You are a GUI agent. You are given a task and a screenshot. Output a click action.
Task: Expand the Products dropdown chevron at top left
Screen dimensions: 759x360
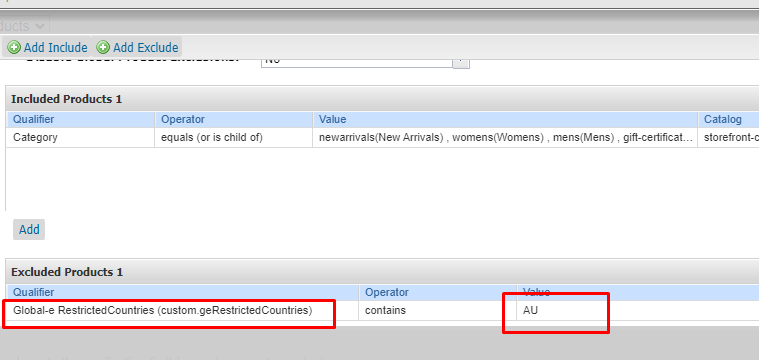41,26
